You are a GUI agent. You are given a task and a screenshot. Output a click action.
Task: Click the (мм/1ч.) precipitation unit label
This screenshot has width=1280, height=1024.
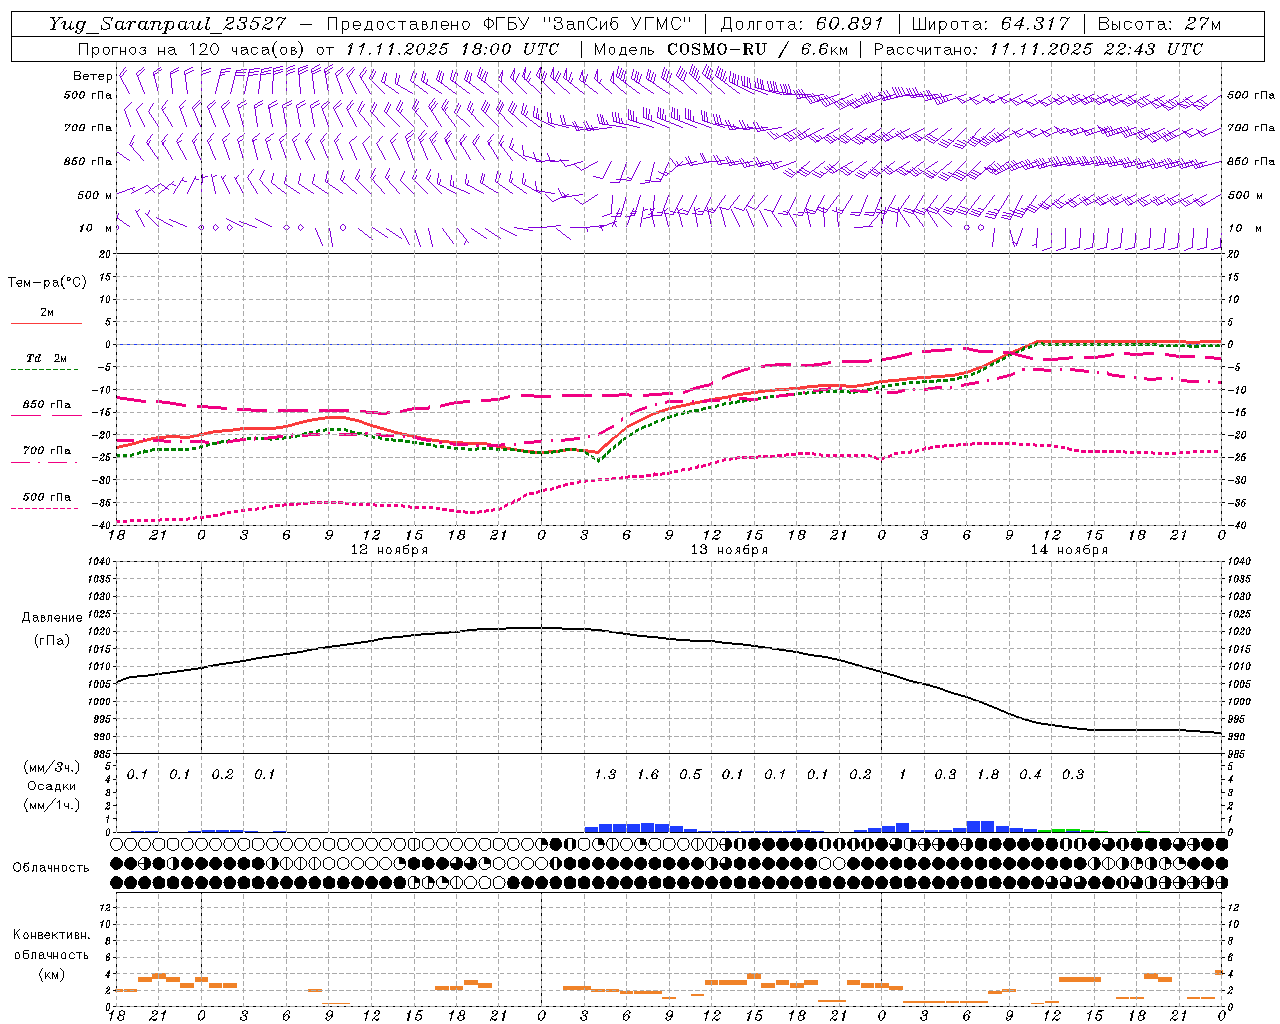[50, 805]
